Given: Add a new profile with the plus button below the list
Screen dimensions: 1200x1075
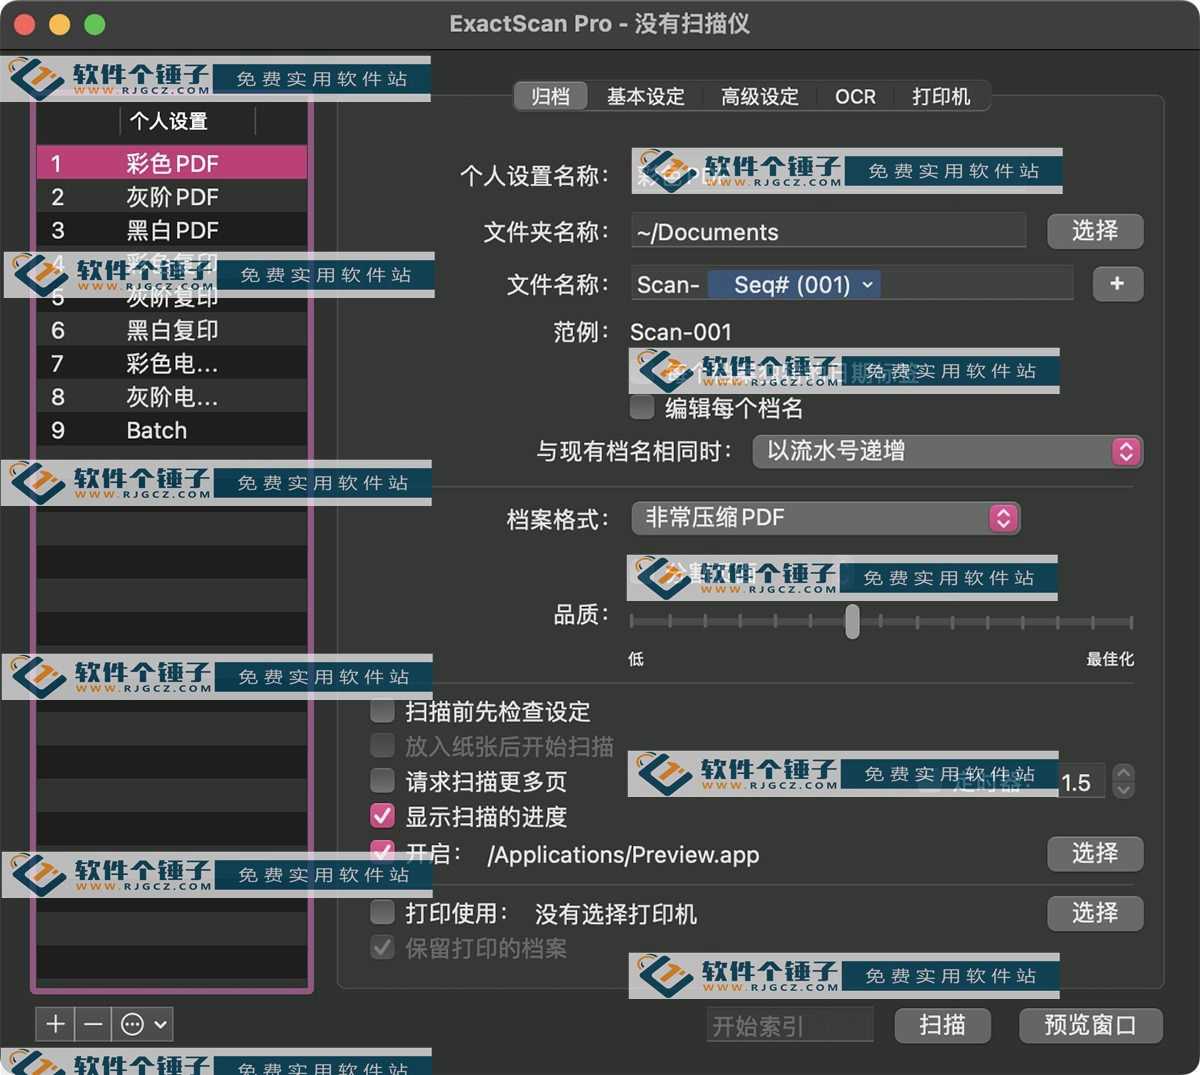Looking at the screenshot, I should click(x=55, y=1024).
